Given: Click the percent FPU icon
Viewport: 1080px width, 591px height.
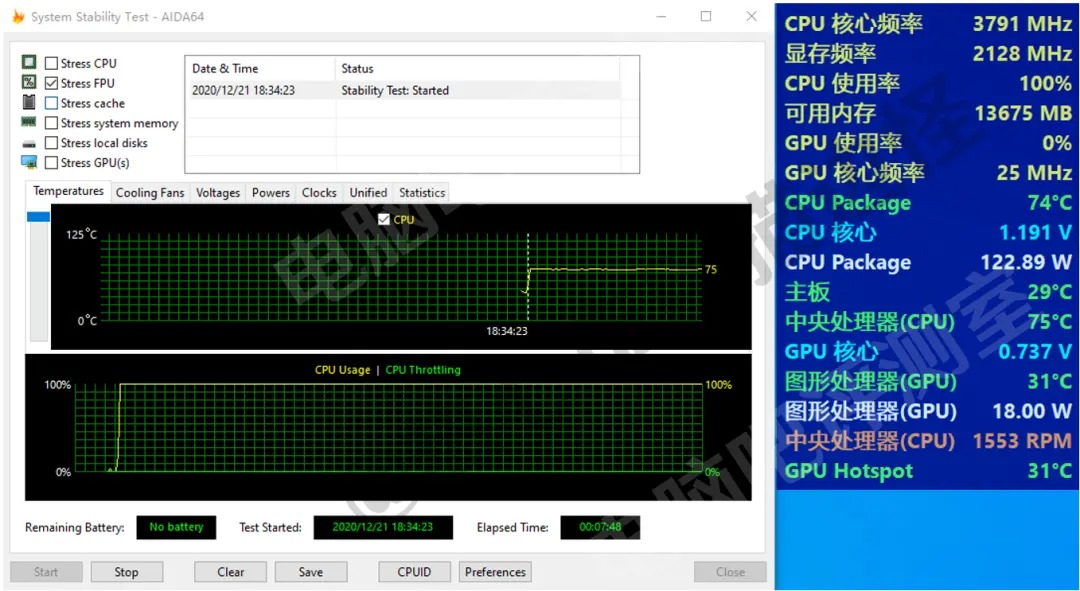Looking at the screenshot, I should tap(29, 82).
